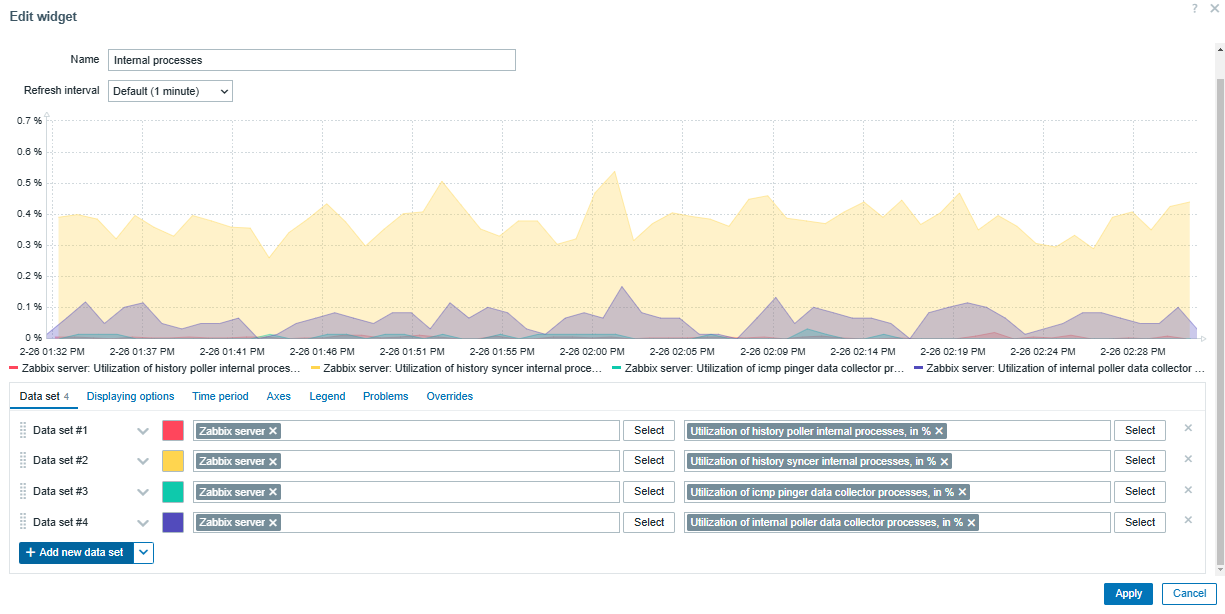Click the host pattern field of Data set #1
This screenshot has height=614, width=1225.
406,430
